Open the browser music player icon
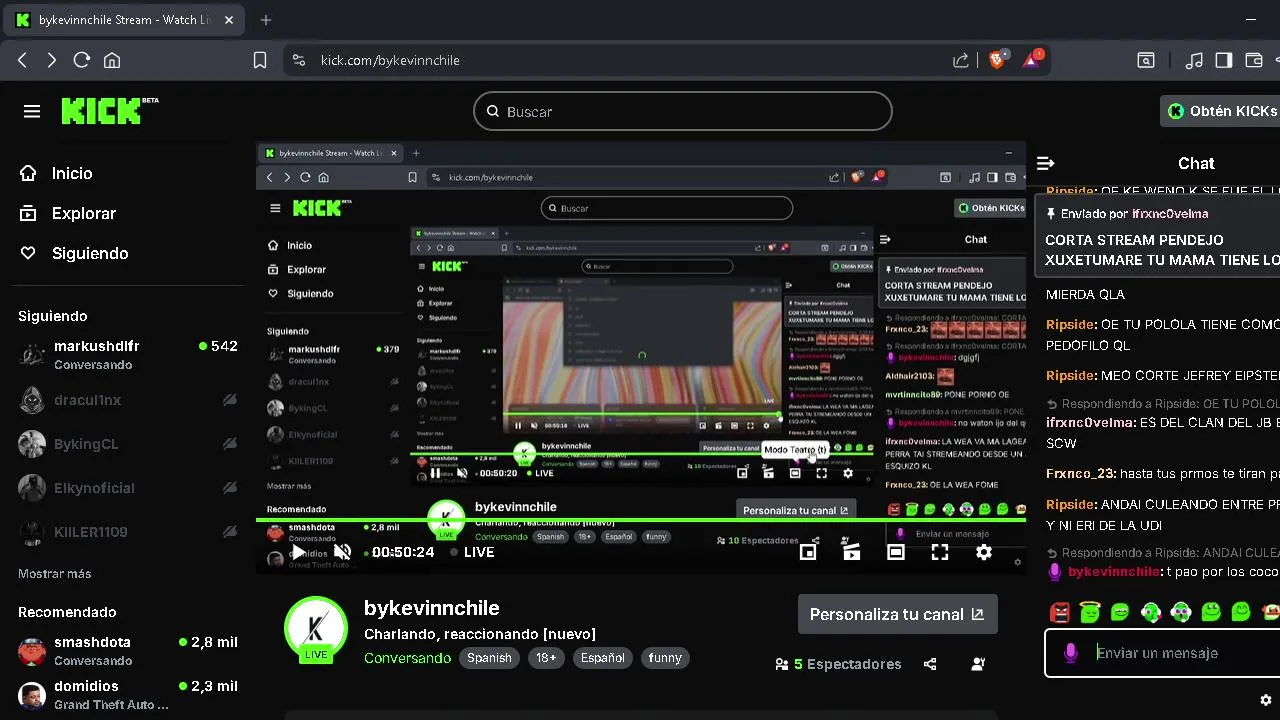The width and height of the screenshot is (1280, 720). [1194, 60]
